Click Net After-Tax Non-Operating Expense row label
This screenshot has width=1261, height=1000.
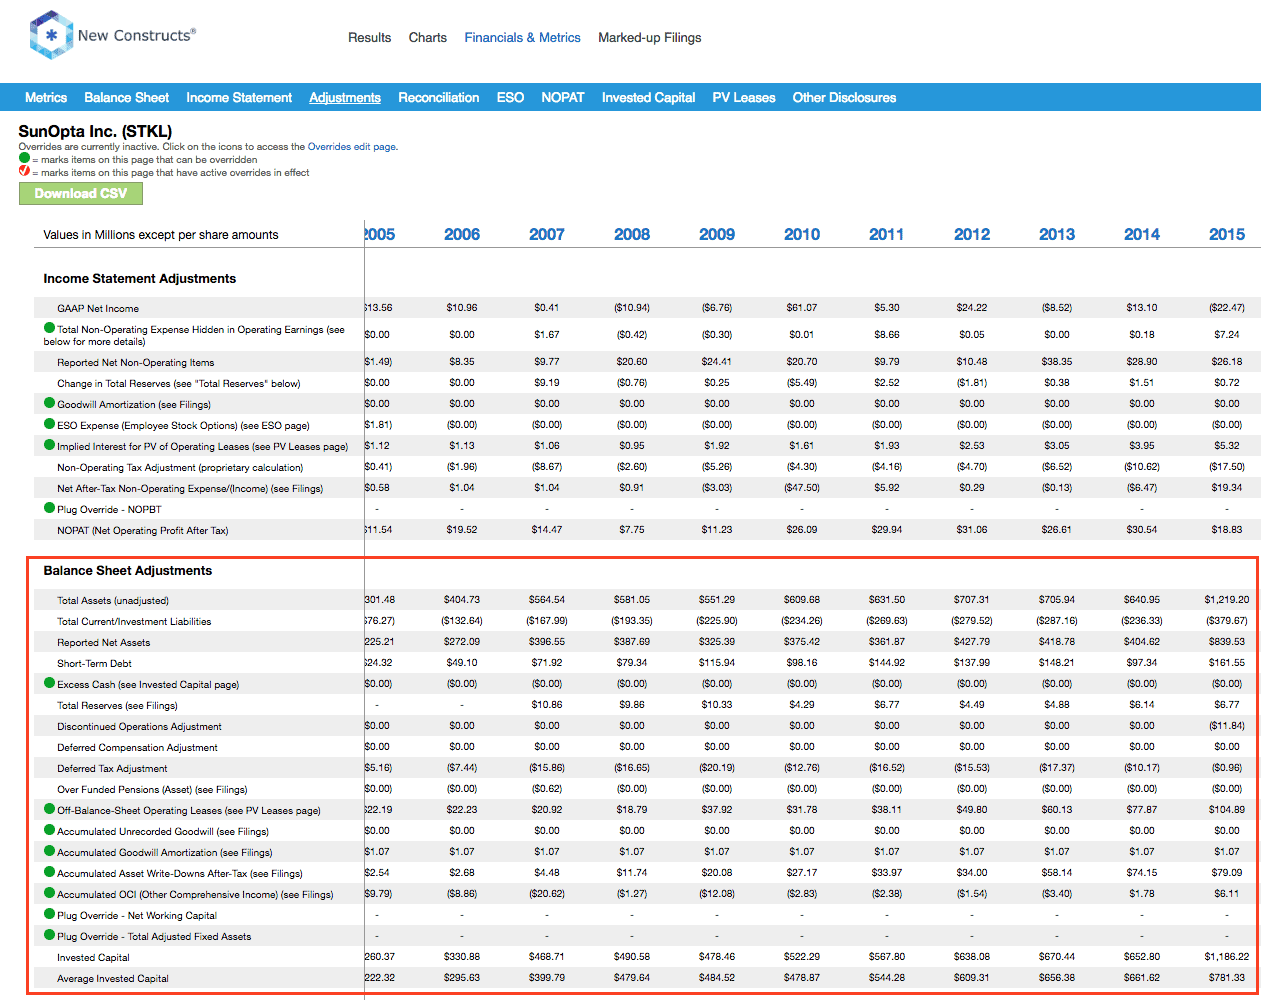click(190, 489)
